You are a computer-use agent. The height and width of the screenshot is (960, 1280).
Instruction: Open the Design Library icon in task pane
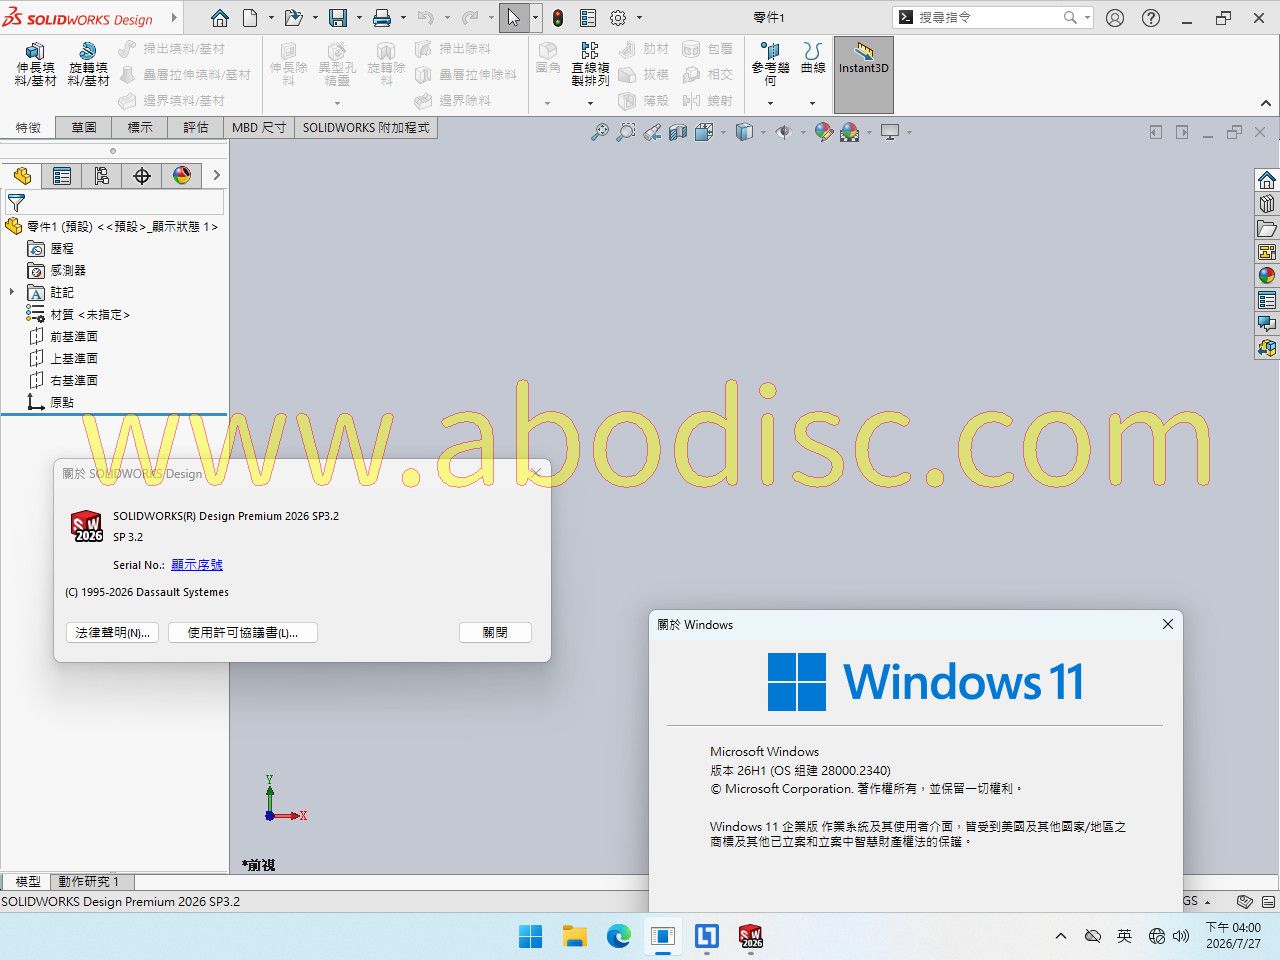1267,204
